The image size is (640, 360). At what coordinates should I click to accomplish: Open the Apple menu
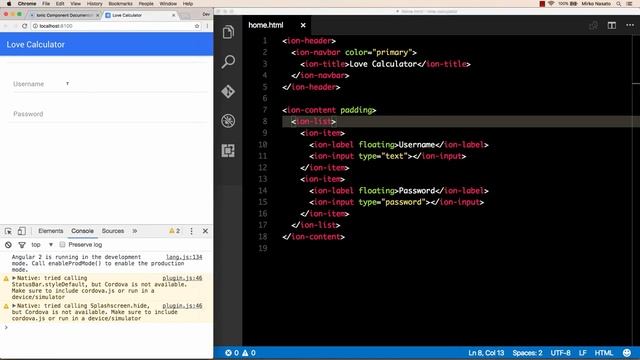[9, 4]
